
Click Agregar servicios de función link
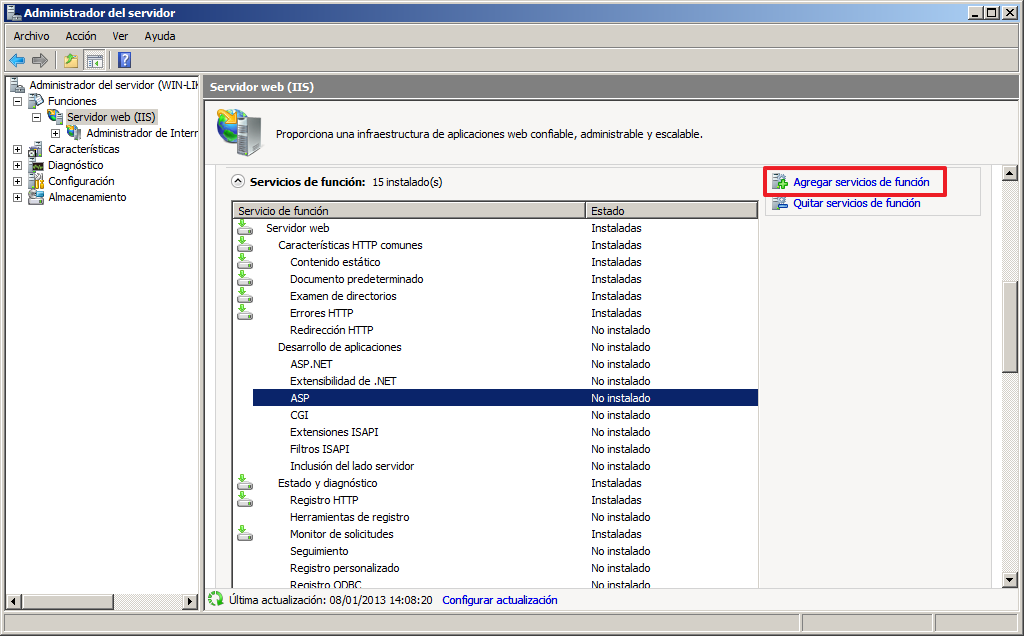[860, 182]
